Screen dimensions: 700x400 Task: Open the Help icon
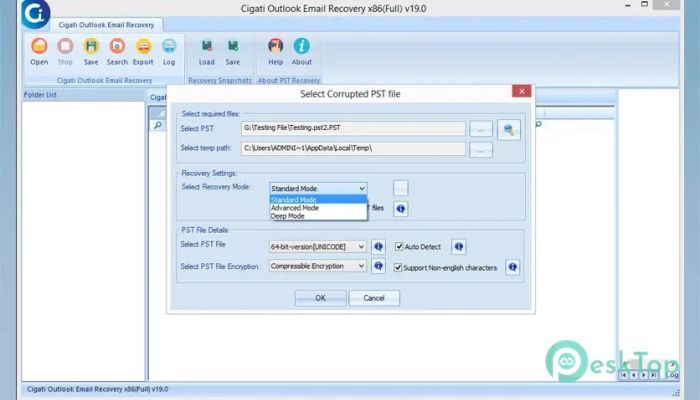pyautogui.click(x=275, y=52)
